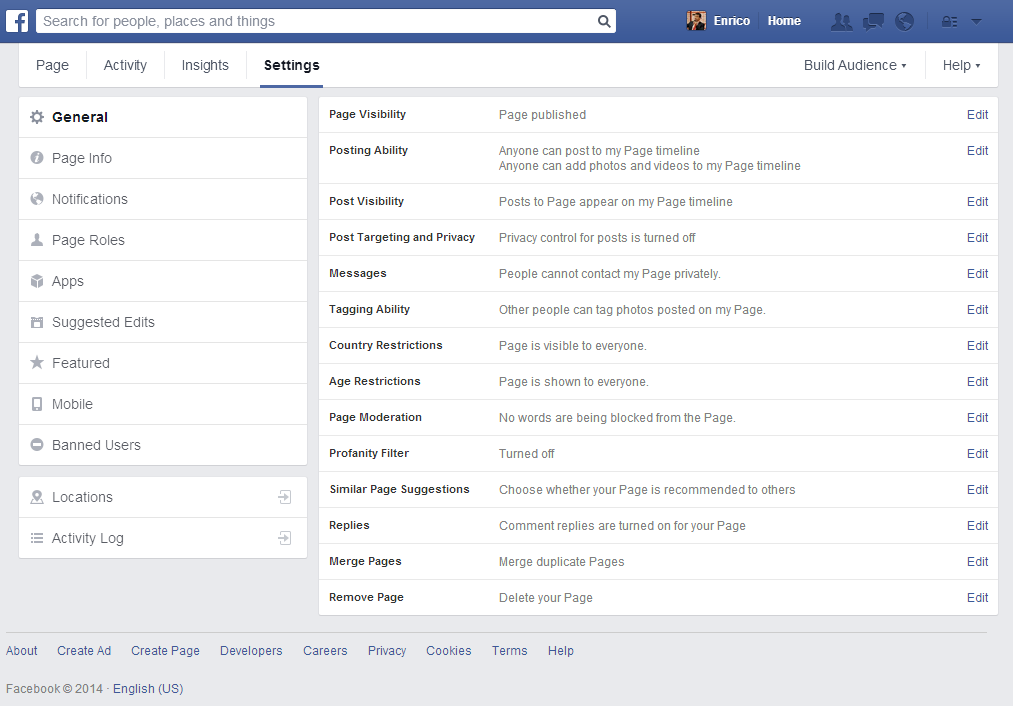Edit Similar Page Suggestions setting
1013x706 pixels.
pyautogui.click(x=977, y=490)
